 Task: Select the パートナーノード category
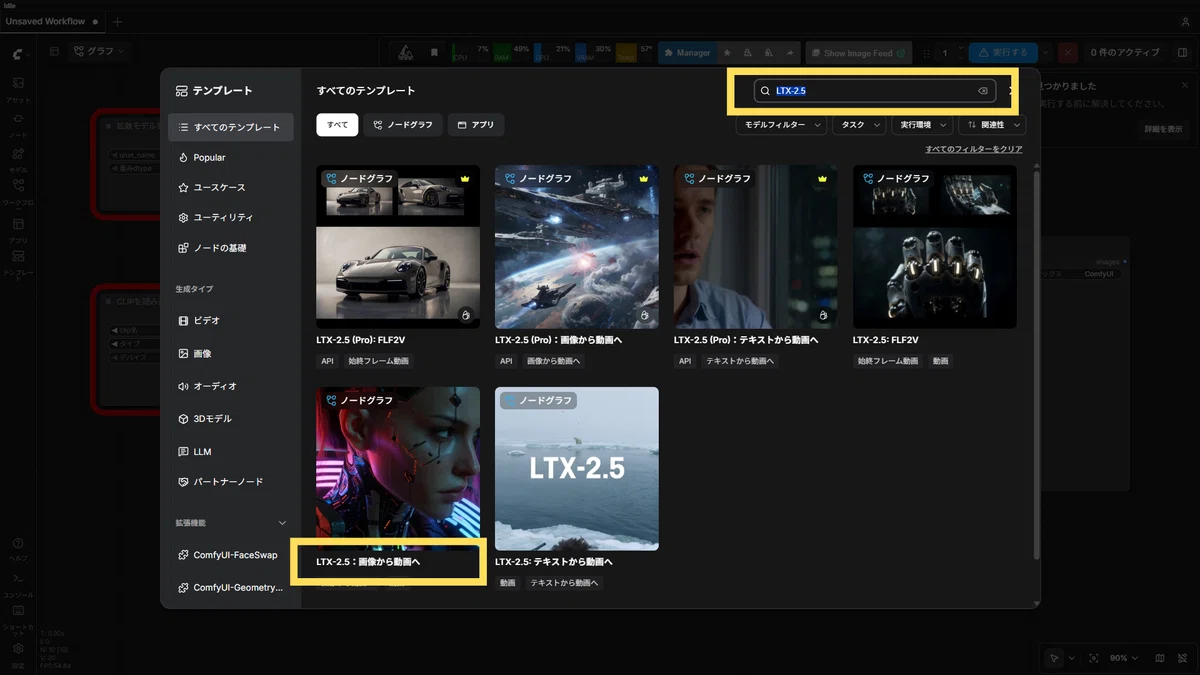coord(231,482)
